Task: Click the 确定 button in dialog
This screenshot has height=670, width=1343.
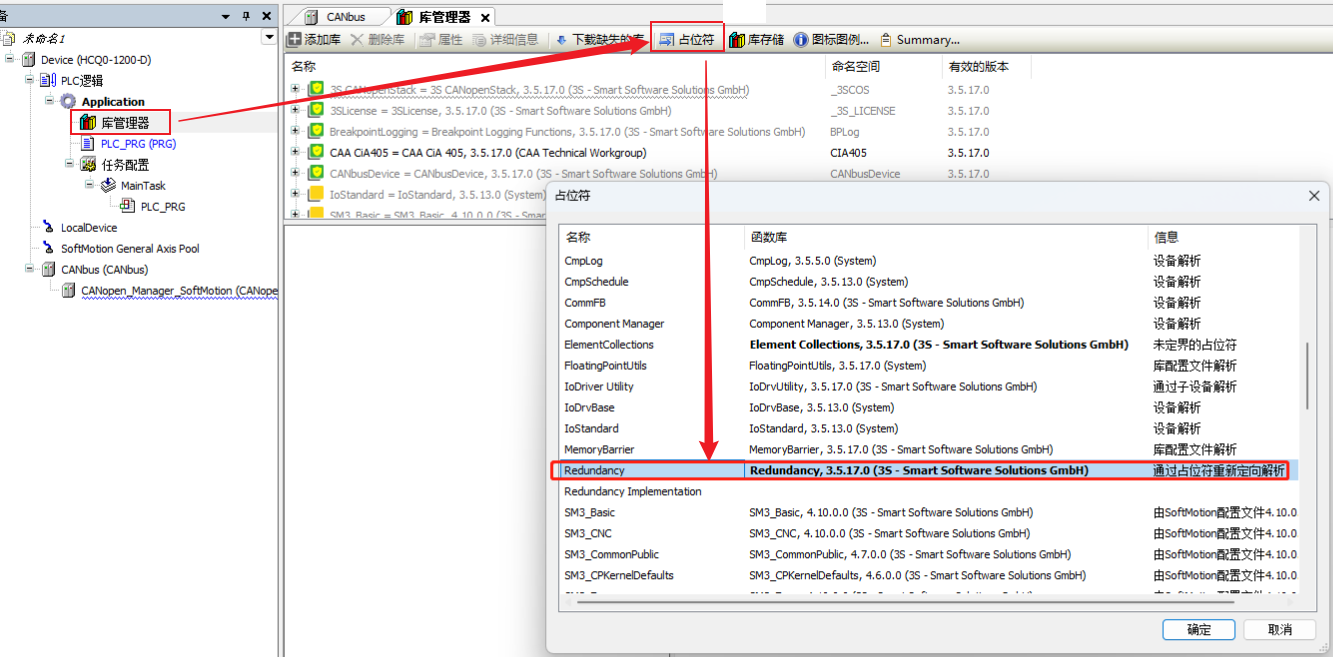Action: click(x=1198, y=630)
